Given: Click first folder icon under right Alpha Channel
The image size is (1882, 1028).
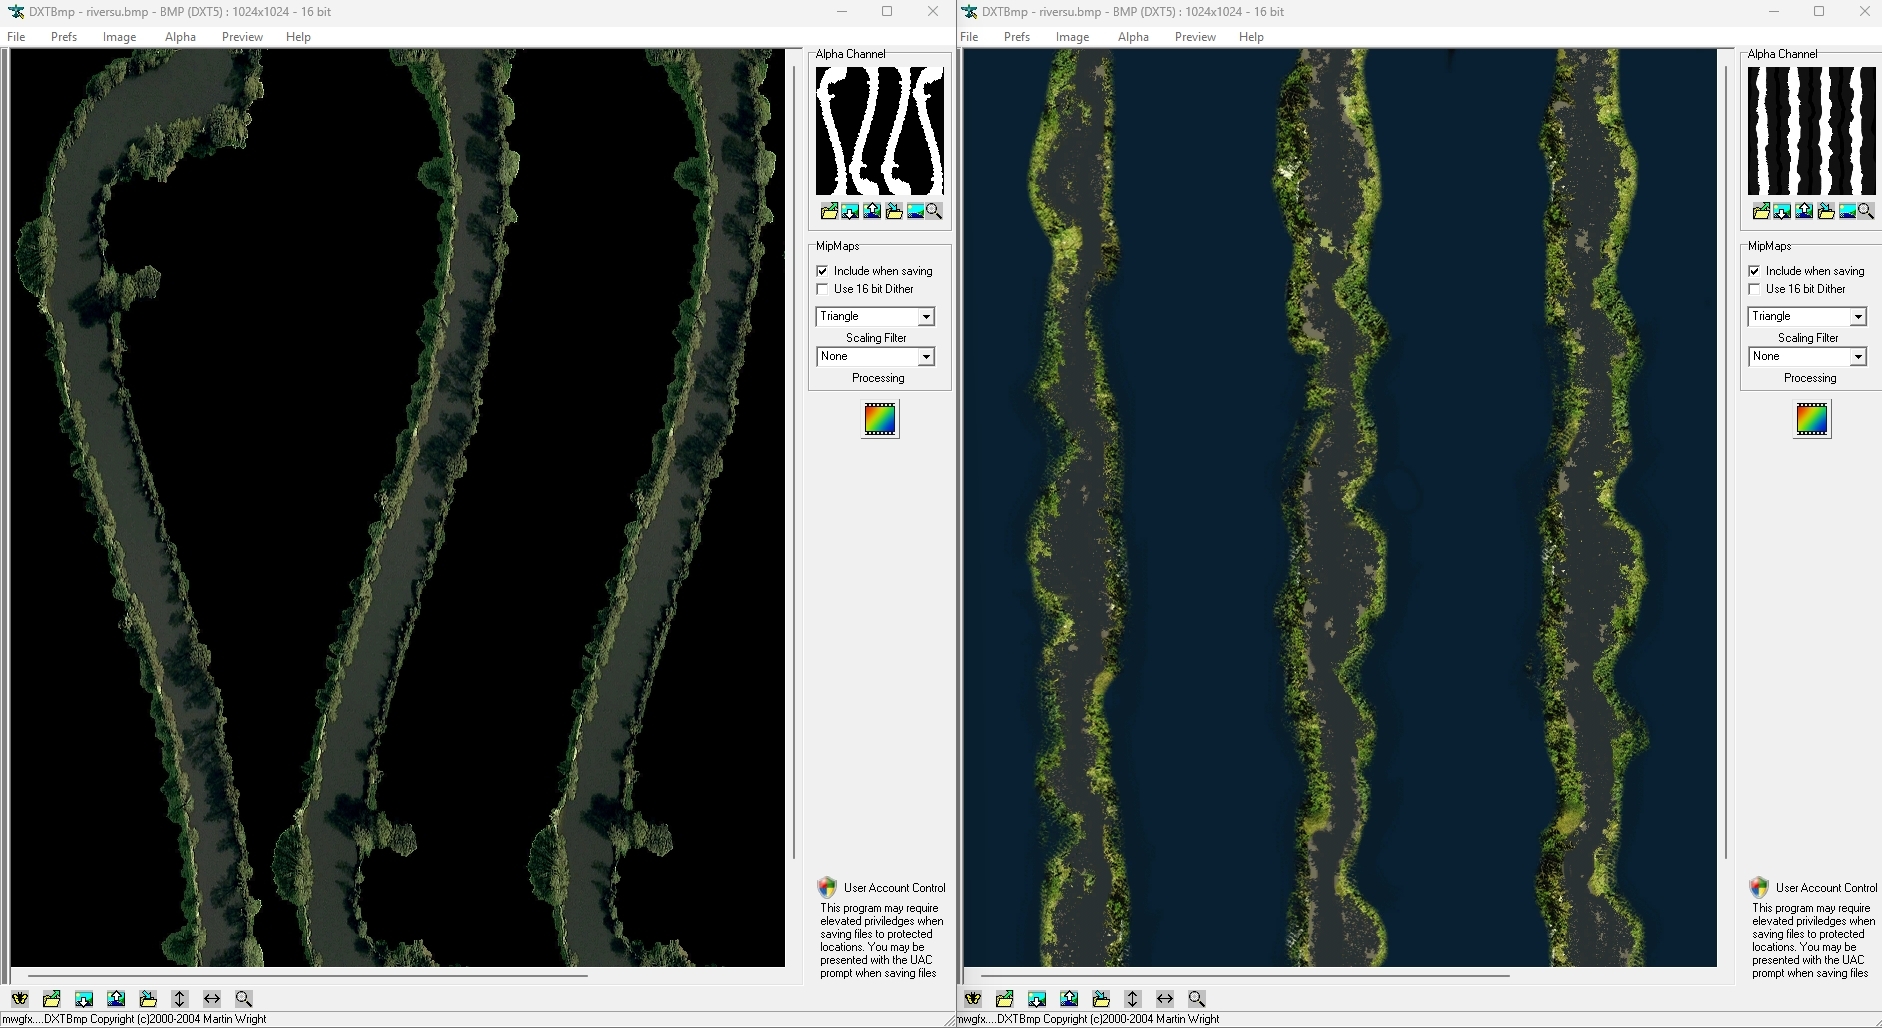Looking at the screenshot, I should point(1761,211).
